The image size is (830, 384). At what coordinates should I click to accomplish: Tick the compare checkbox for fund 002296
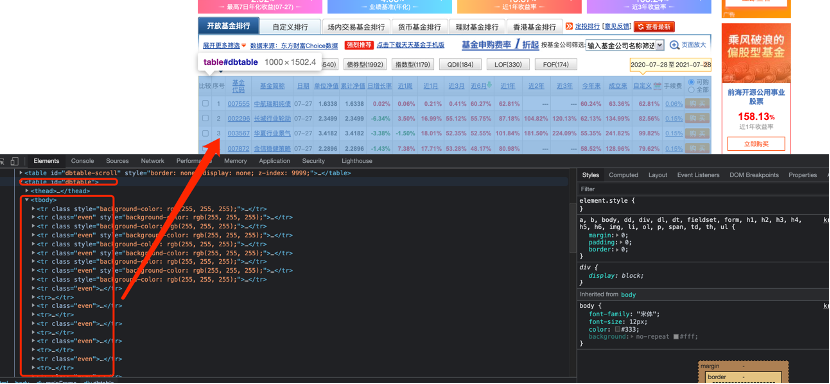click(x=205, y=119)
